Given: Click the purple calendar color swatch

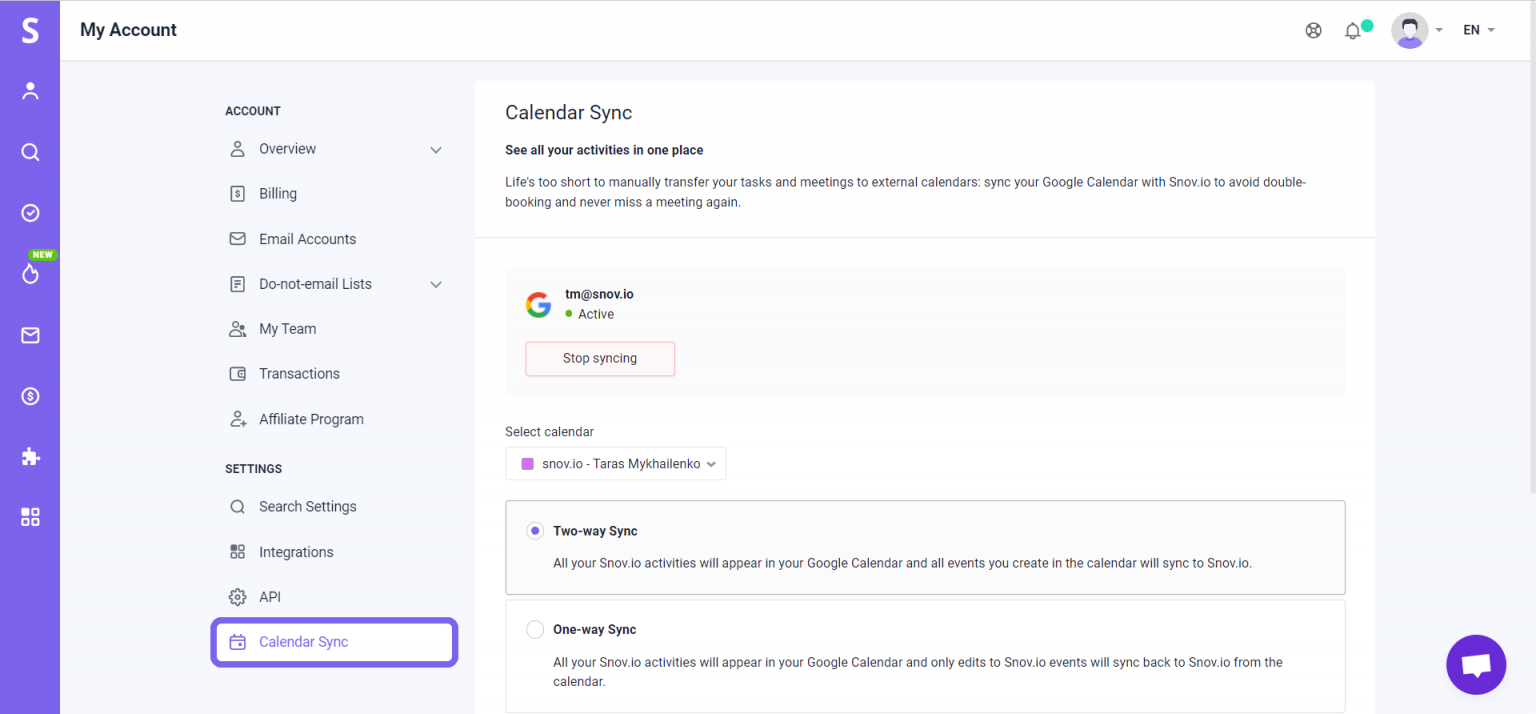Looking at the screenshot, I should pos(527,464).
